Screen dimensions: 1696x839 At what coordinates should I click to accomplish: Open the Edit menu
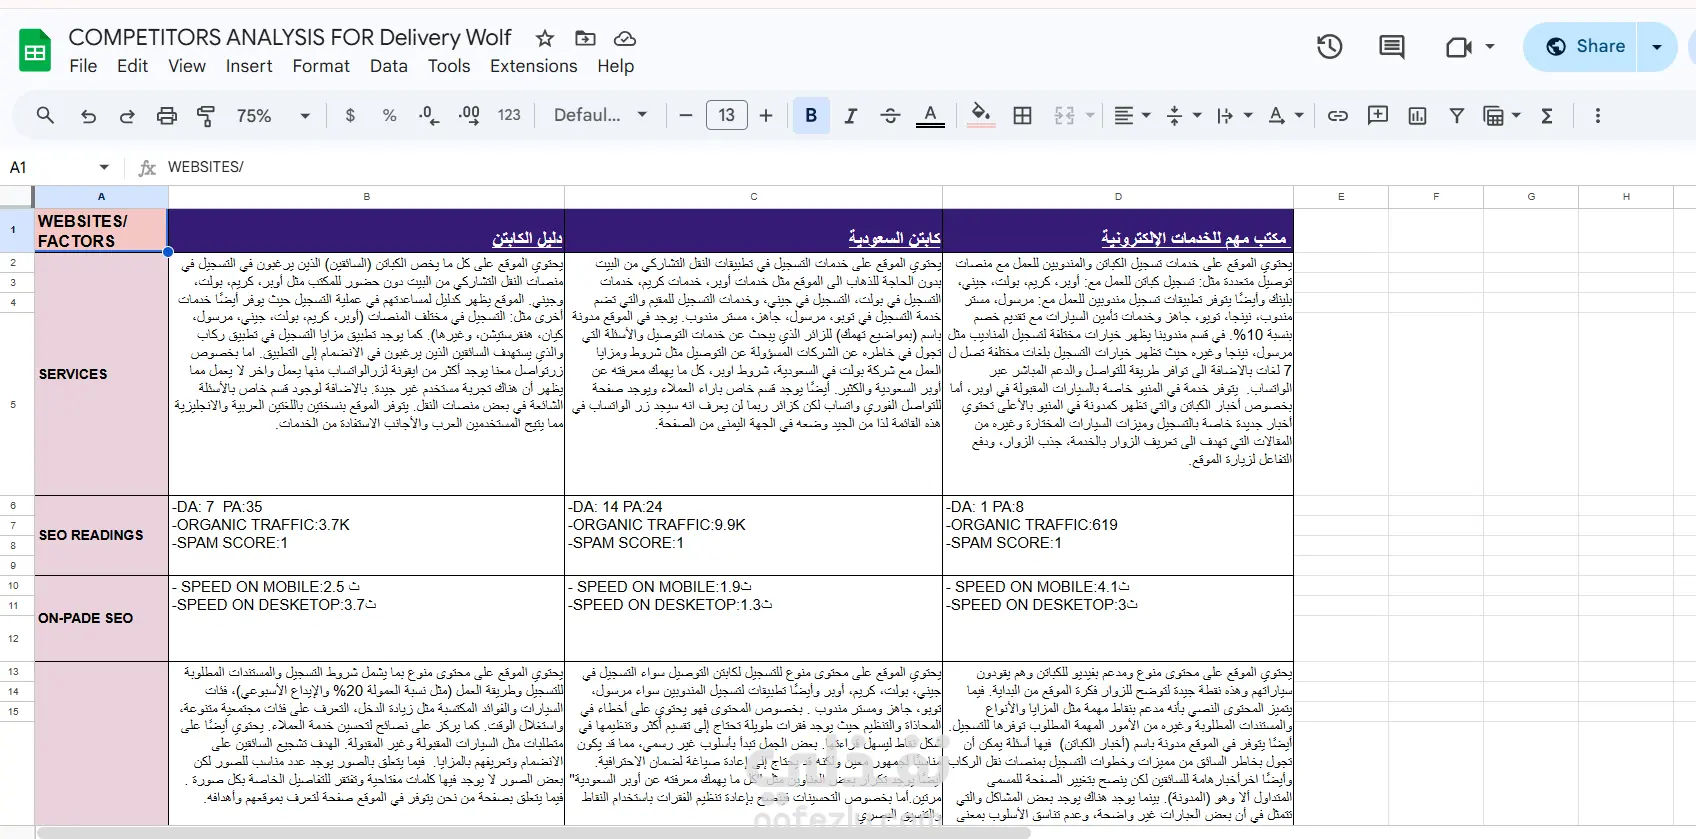coord(132,66)
